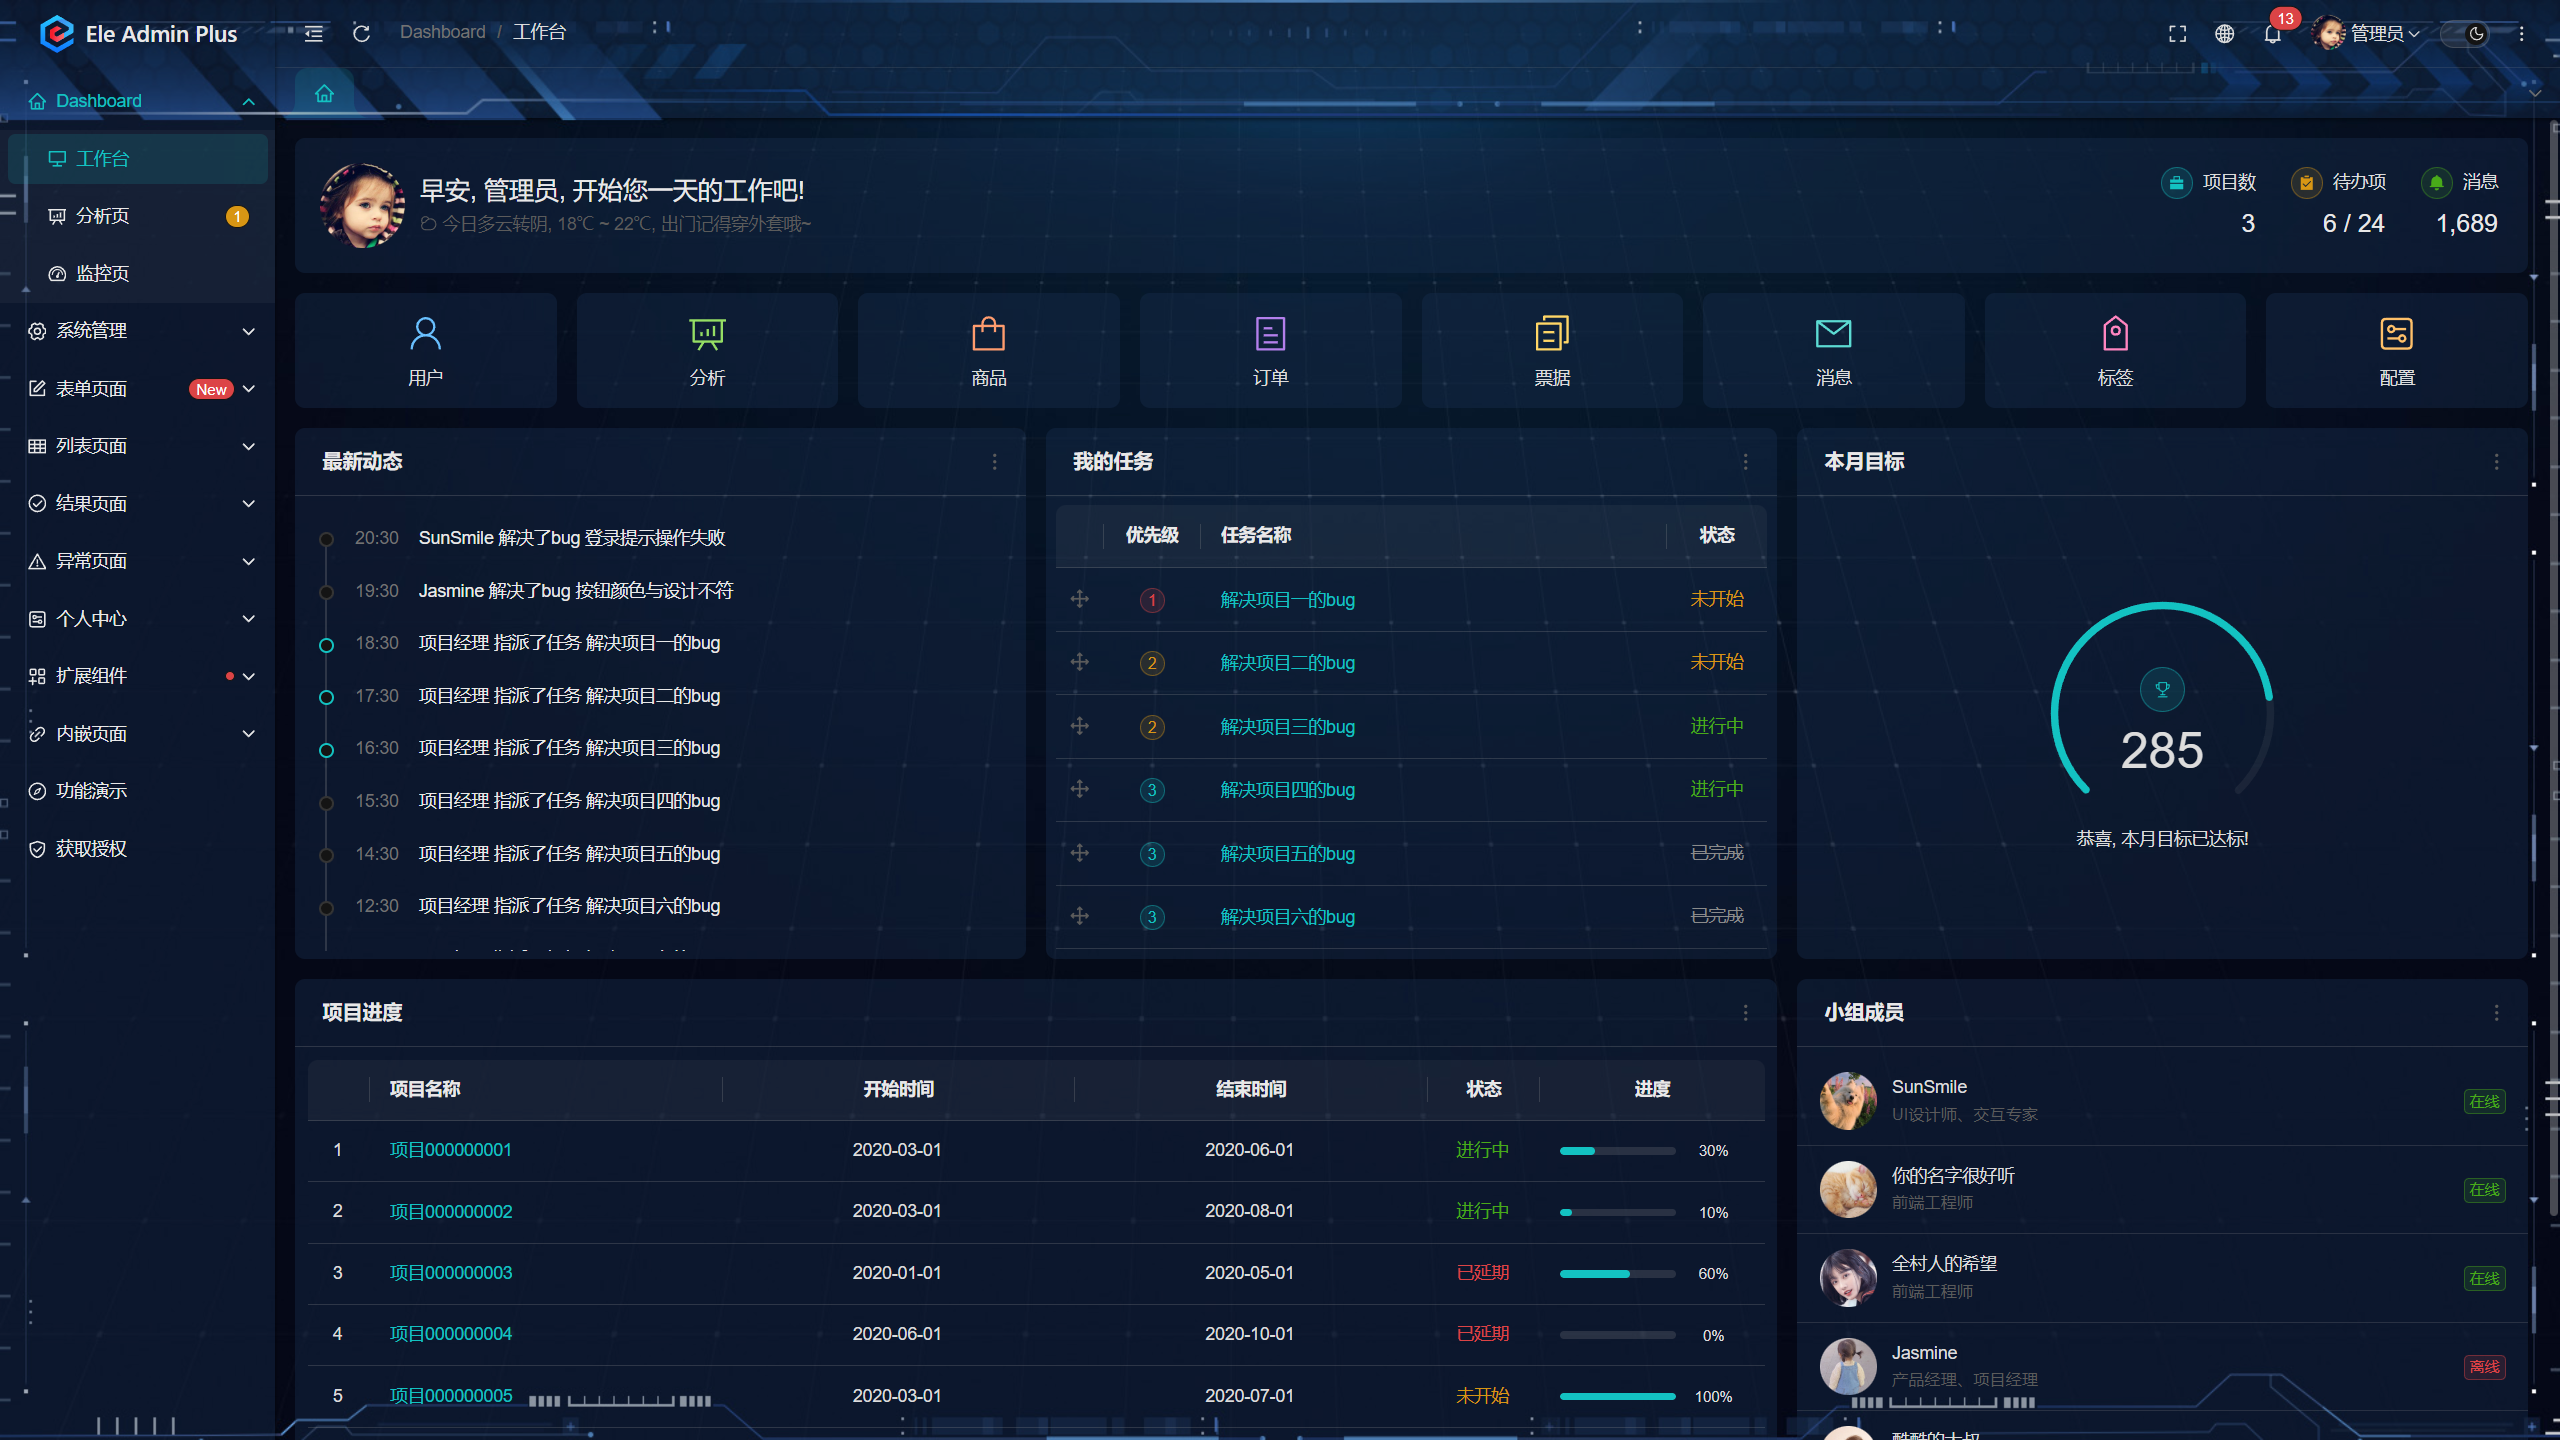This screenshot has width=2560, height=1440.
Task: Collapse the Dashboard sidebar group
Action: [x=140, y=101]
